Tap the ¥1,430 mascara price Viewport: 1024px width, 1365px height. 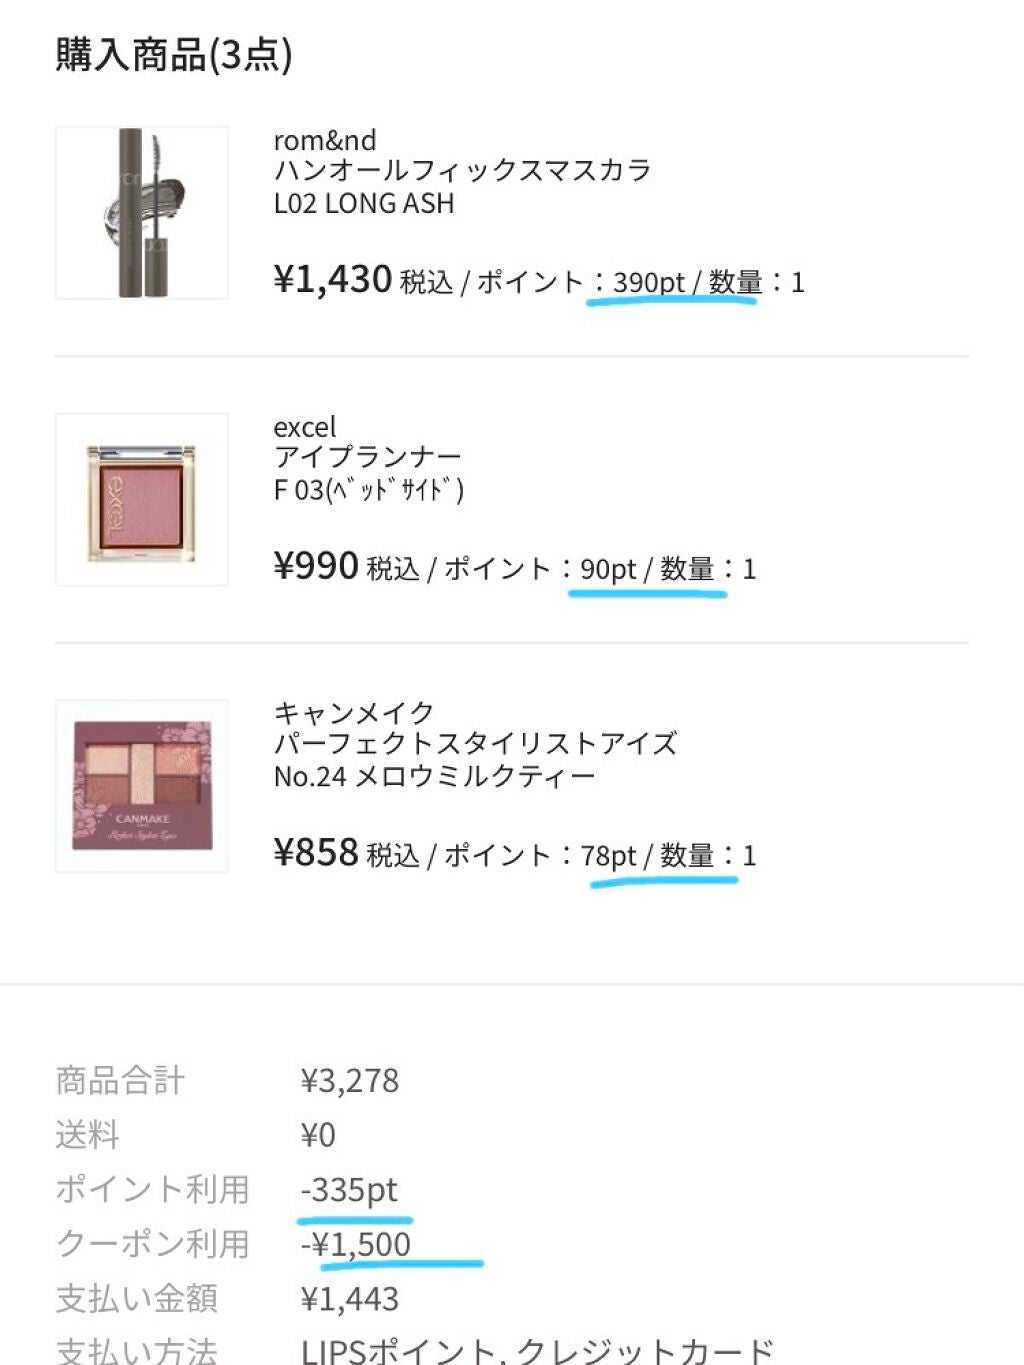coord(332,279)
